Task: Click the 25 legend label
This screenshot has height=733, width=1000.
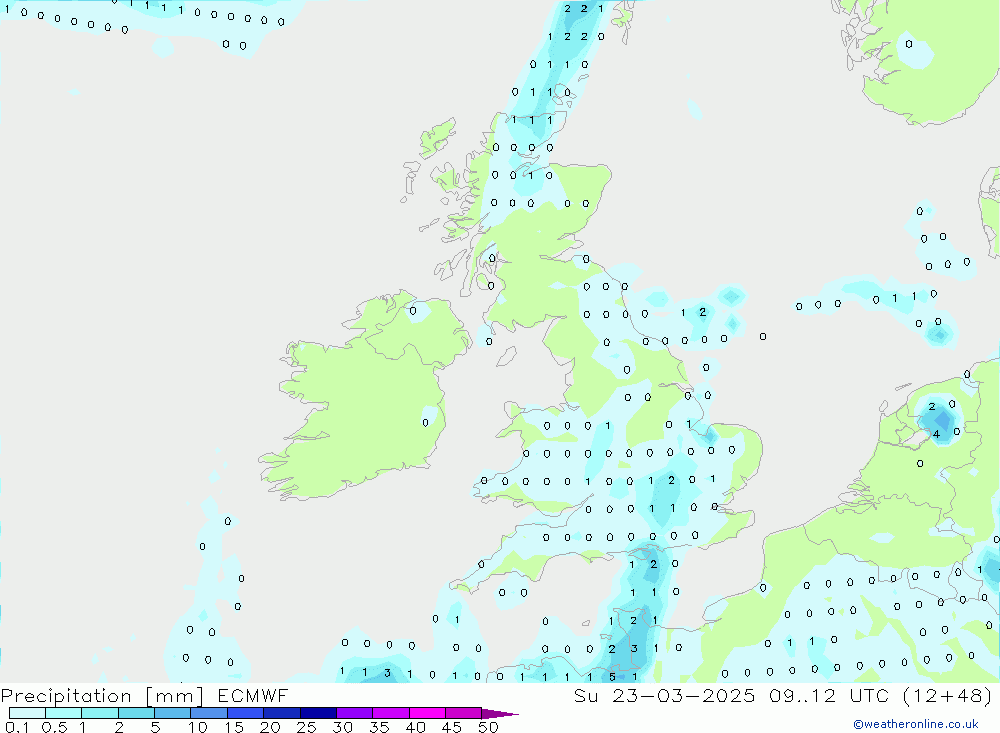Action: pos(306,727)
